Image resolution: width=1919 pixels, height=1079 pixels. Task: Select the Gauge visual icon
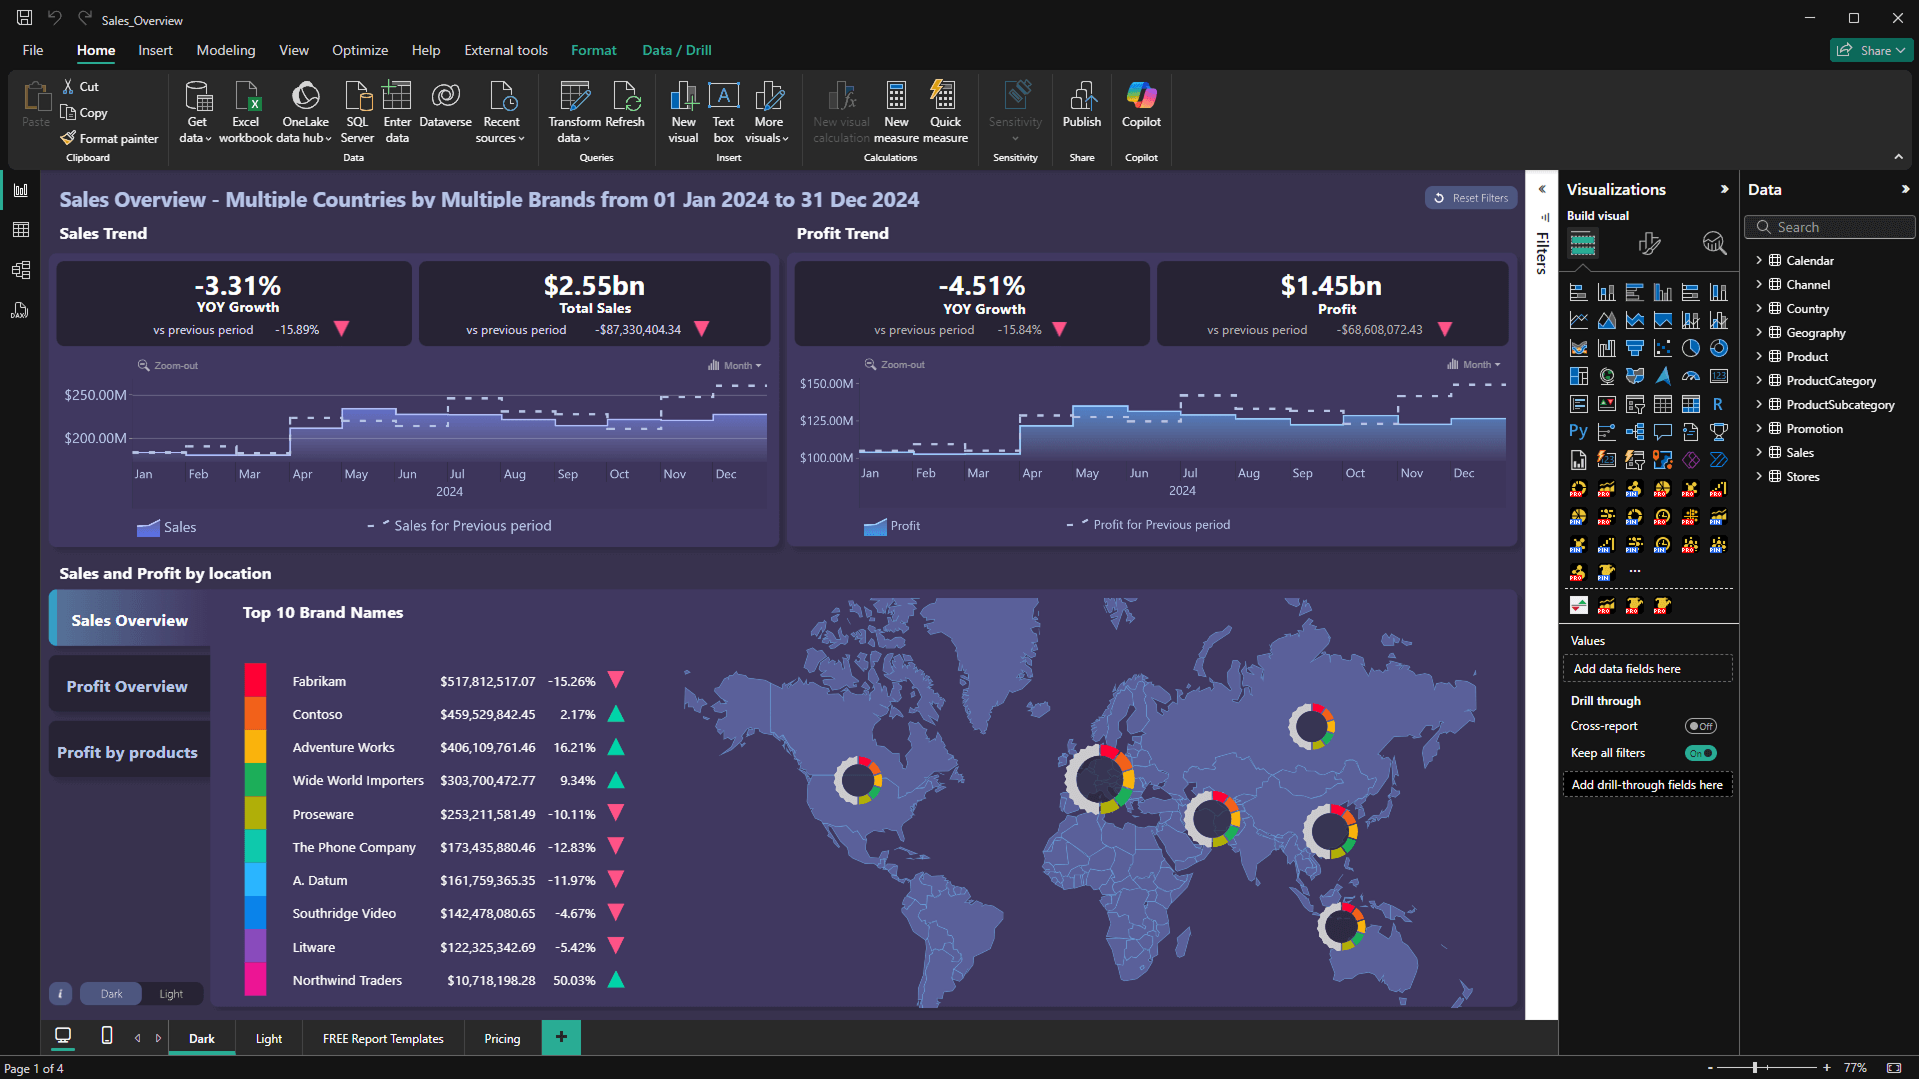tap(1692, 376)
